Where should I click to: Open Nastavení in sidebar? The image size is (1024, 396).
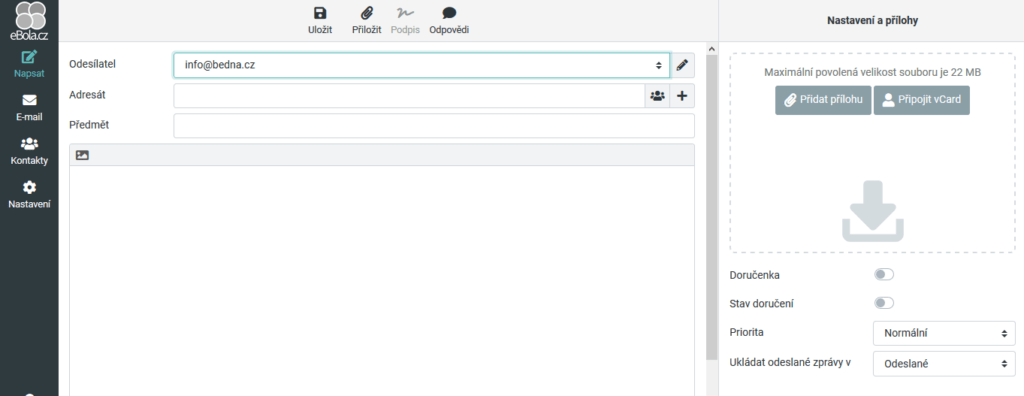[x=29, y=195]
